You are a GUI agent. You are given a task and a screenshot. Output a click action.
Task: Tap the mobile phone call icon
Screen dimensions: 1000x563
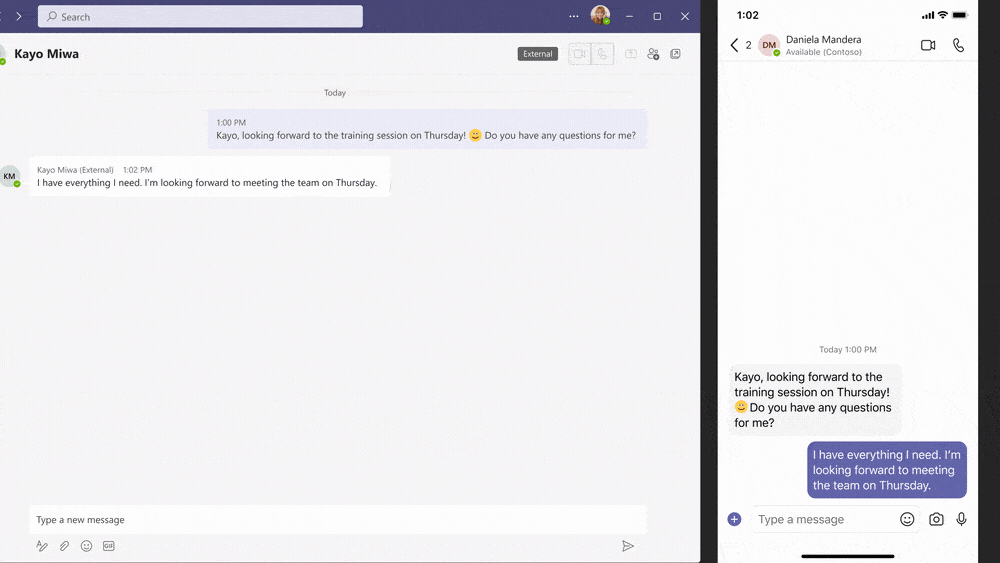[x=958, y=45]
